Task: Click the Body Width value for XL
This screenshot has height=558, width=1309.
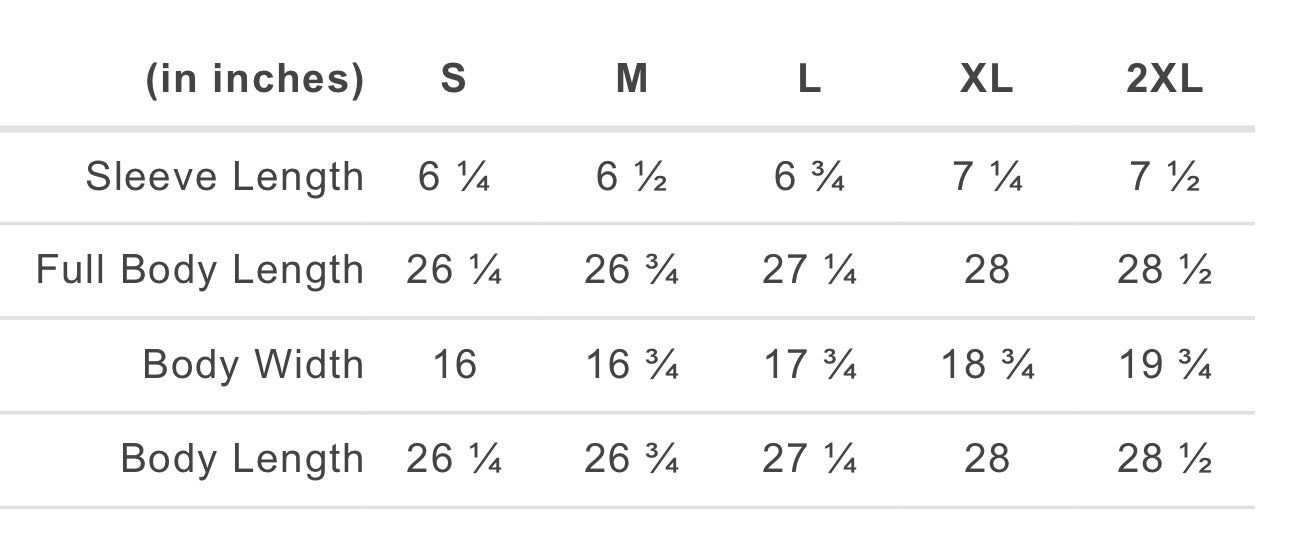Action: coord(987,364)
